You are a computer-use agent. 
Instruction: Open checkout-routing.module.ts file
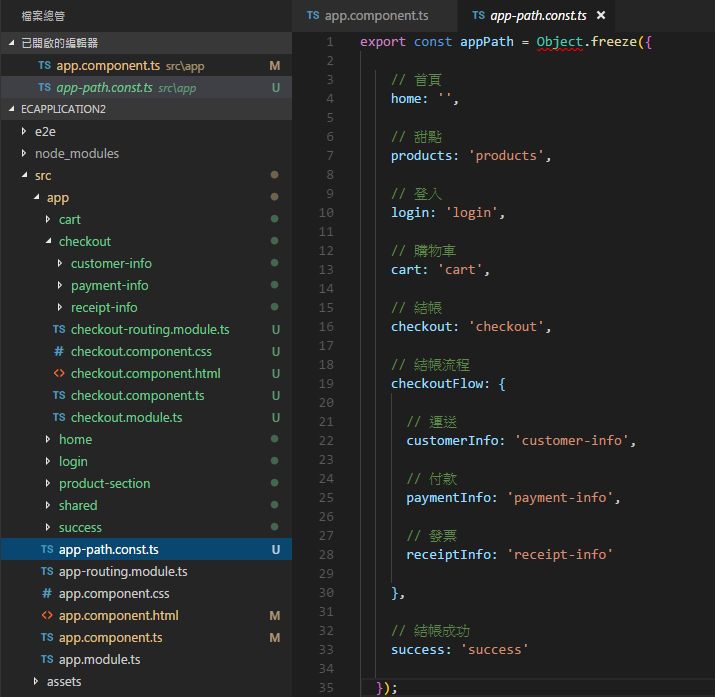146,329
